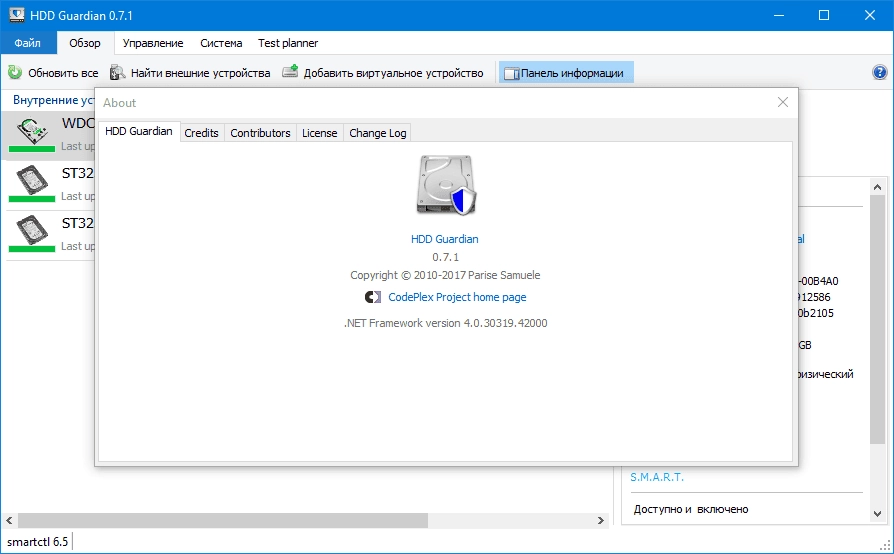Maximize the HDD Guardian window
This screenshot has width=894, height=554.
824,15
